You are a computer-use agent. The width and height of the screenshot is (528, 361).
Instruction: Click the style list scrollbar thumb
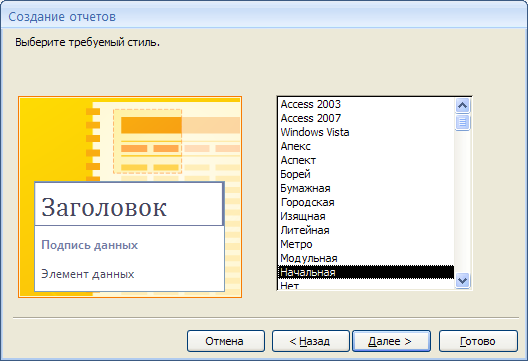pos(462,122)
